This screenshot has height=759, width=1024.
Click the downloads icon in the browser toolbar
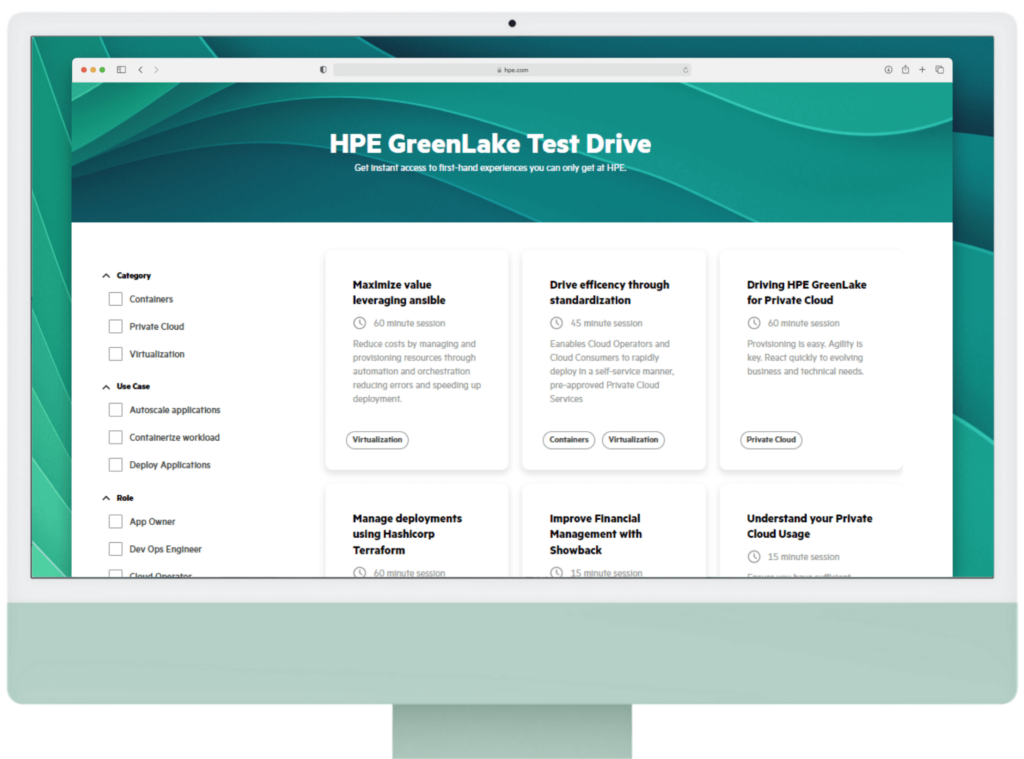pos(888,69)
